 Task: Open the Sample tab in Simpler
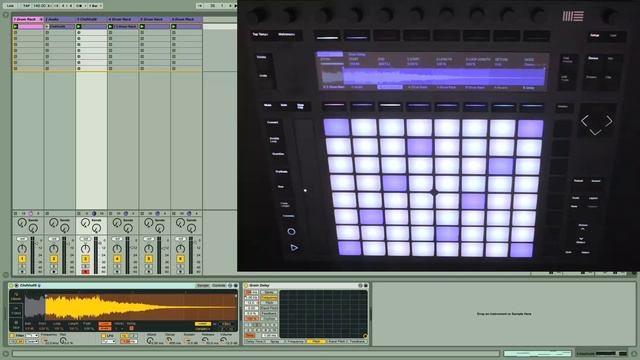(x=203, y=286)
